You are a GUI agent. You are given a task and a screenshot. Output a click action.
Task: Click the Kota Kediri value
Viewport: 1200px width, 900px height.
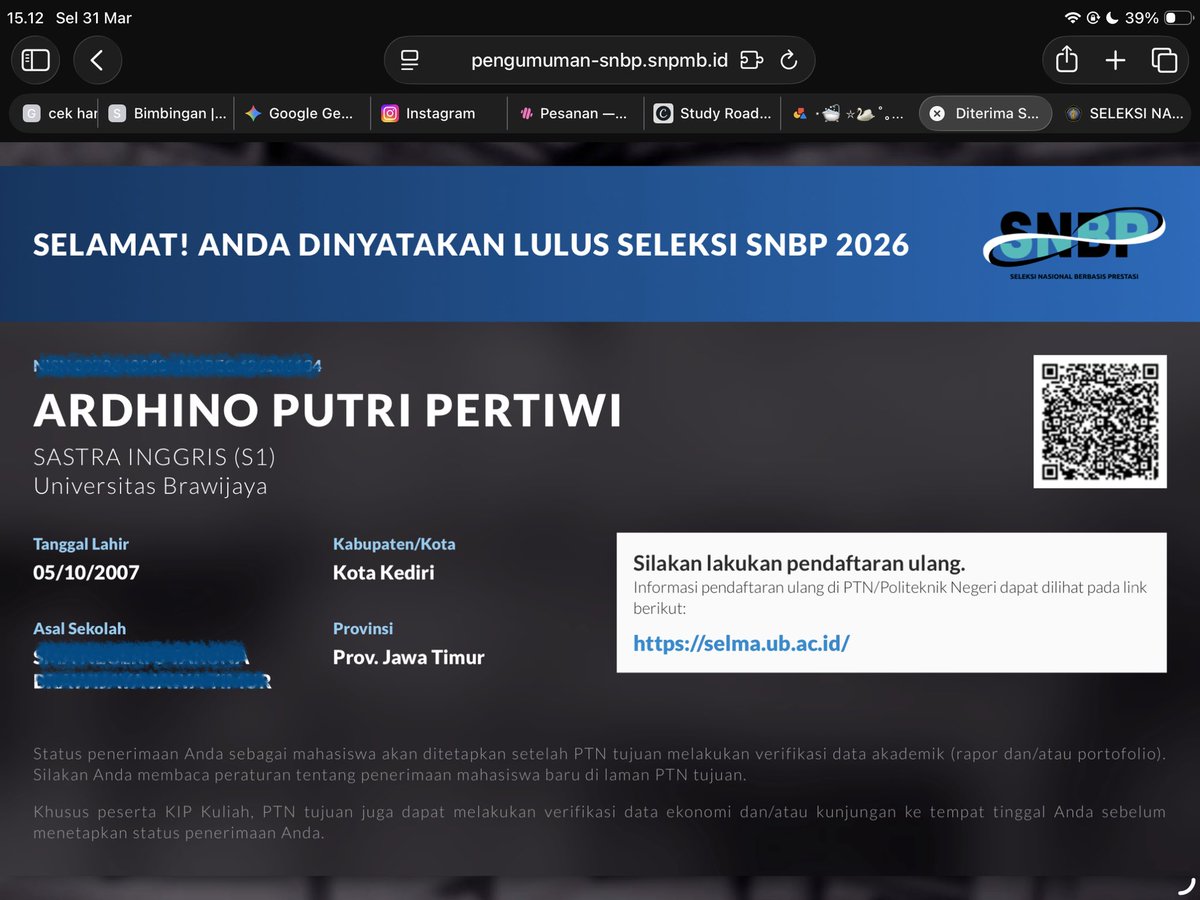coord(383,573)
